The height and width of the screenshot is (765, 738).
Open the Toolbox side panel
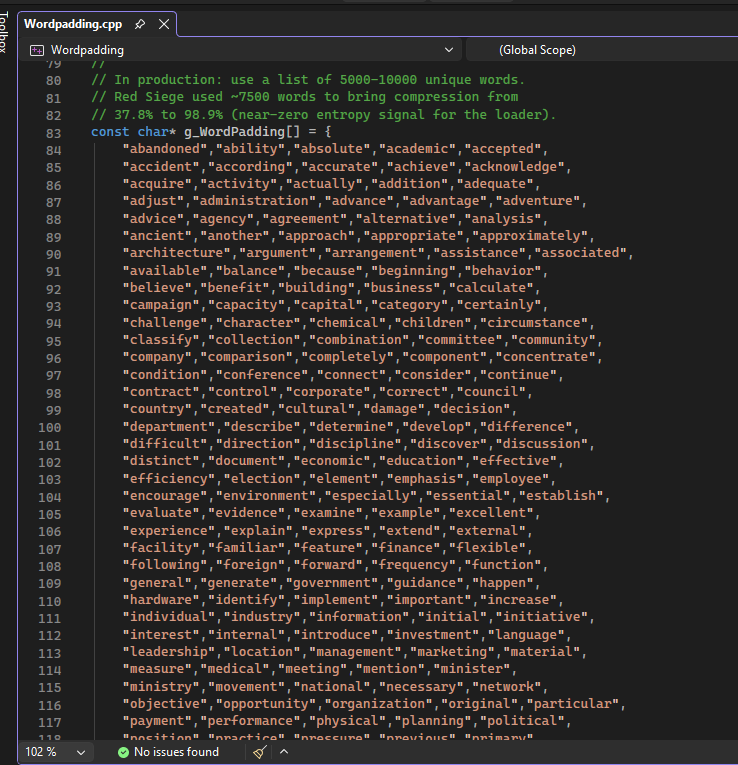pos(4,32)
